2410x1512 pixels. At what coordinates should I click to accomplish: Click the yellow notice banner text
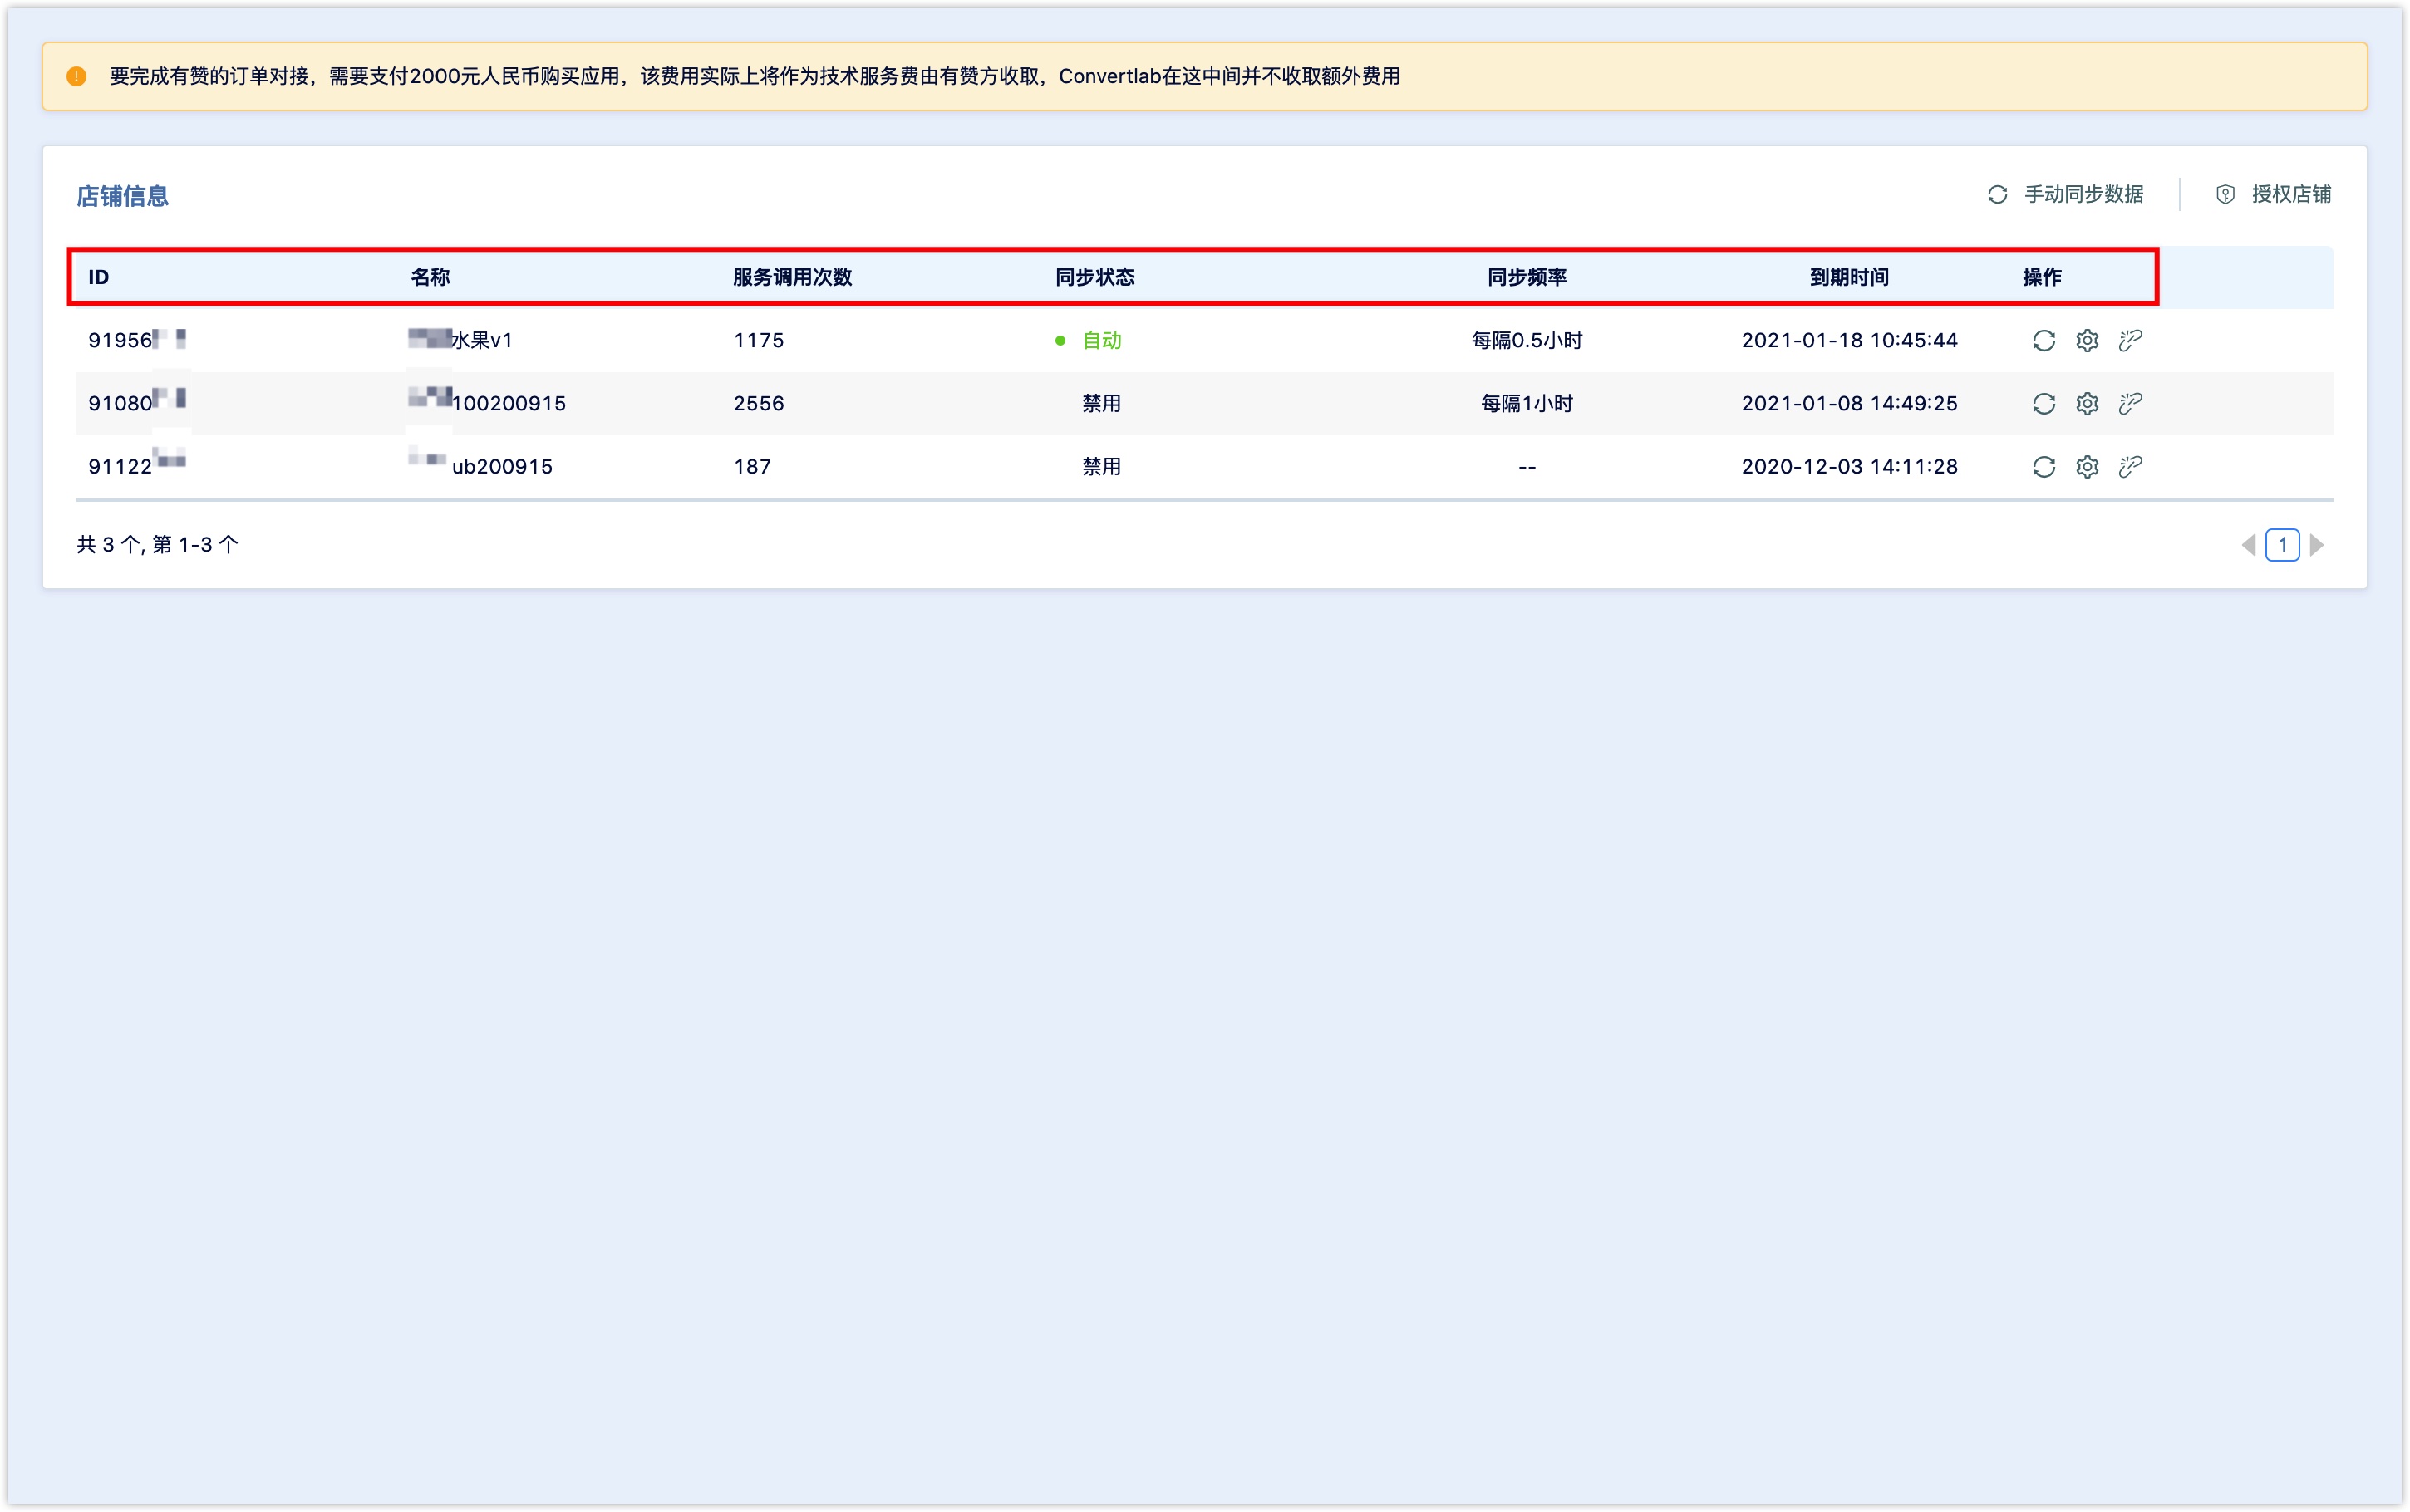(x=754, y=76)
